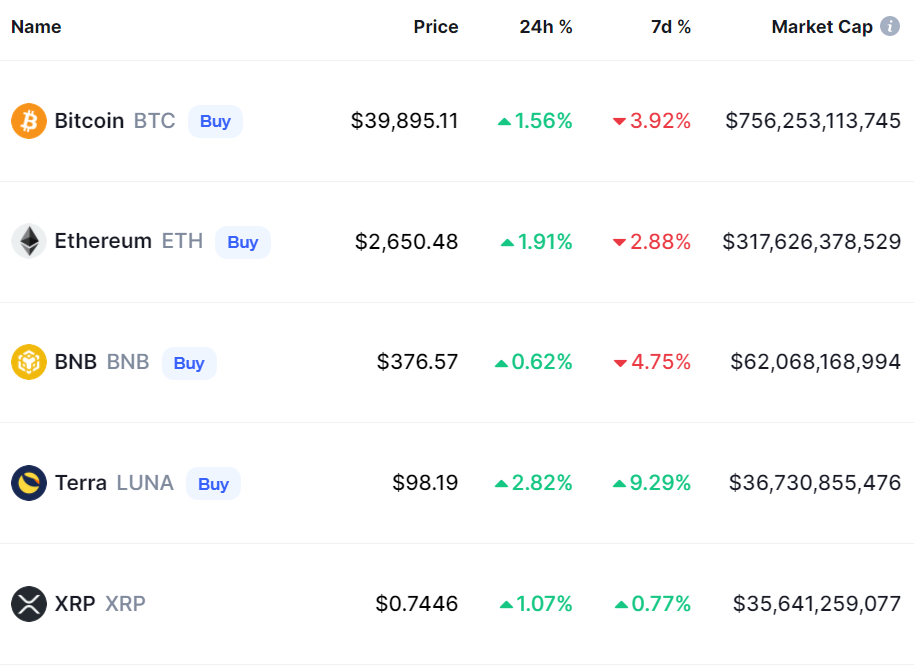Image resolution: width=914 pixels, height=671 pixels.
Task: Click the Terra LUNA logo icon
Action: pyautogui.click(x=29, y=483)
